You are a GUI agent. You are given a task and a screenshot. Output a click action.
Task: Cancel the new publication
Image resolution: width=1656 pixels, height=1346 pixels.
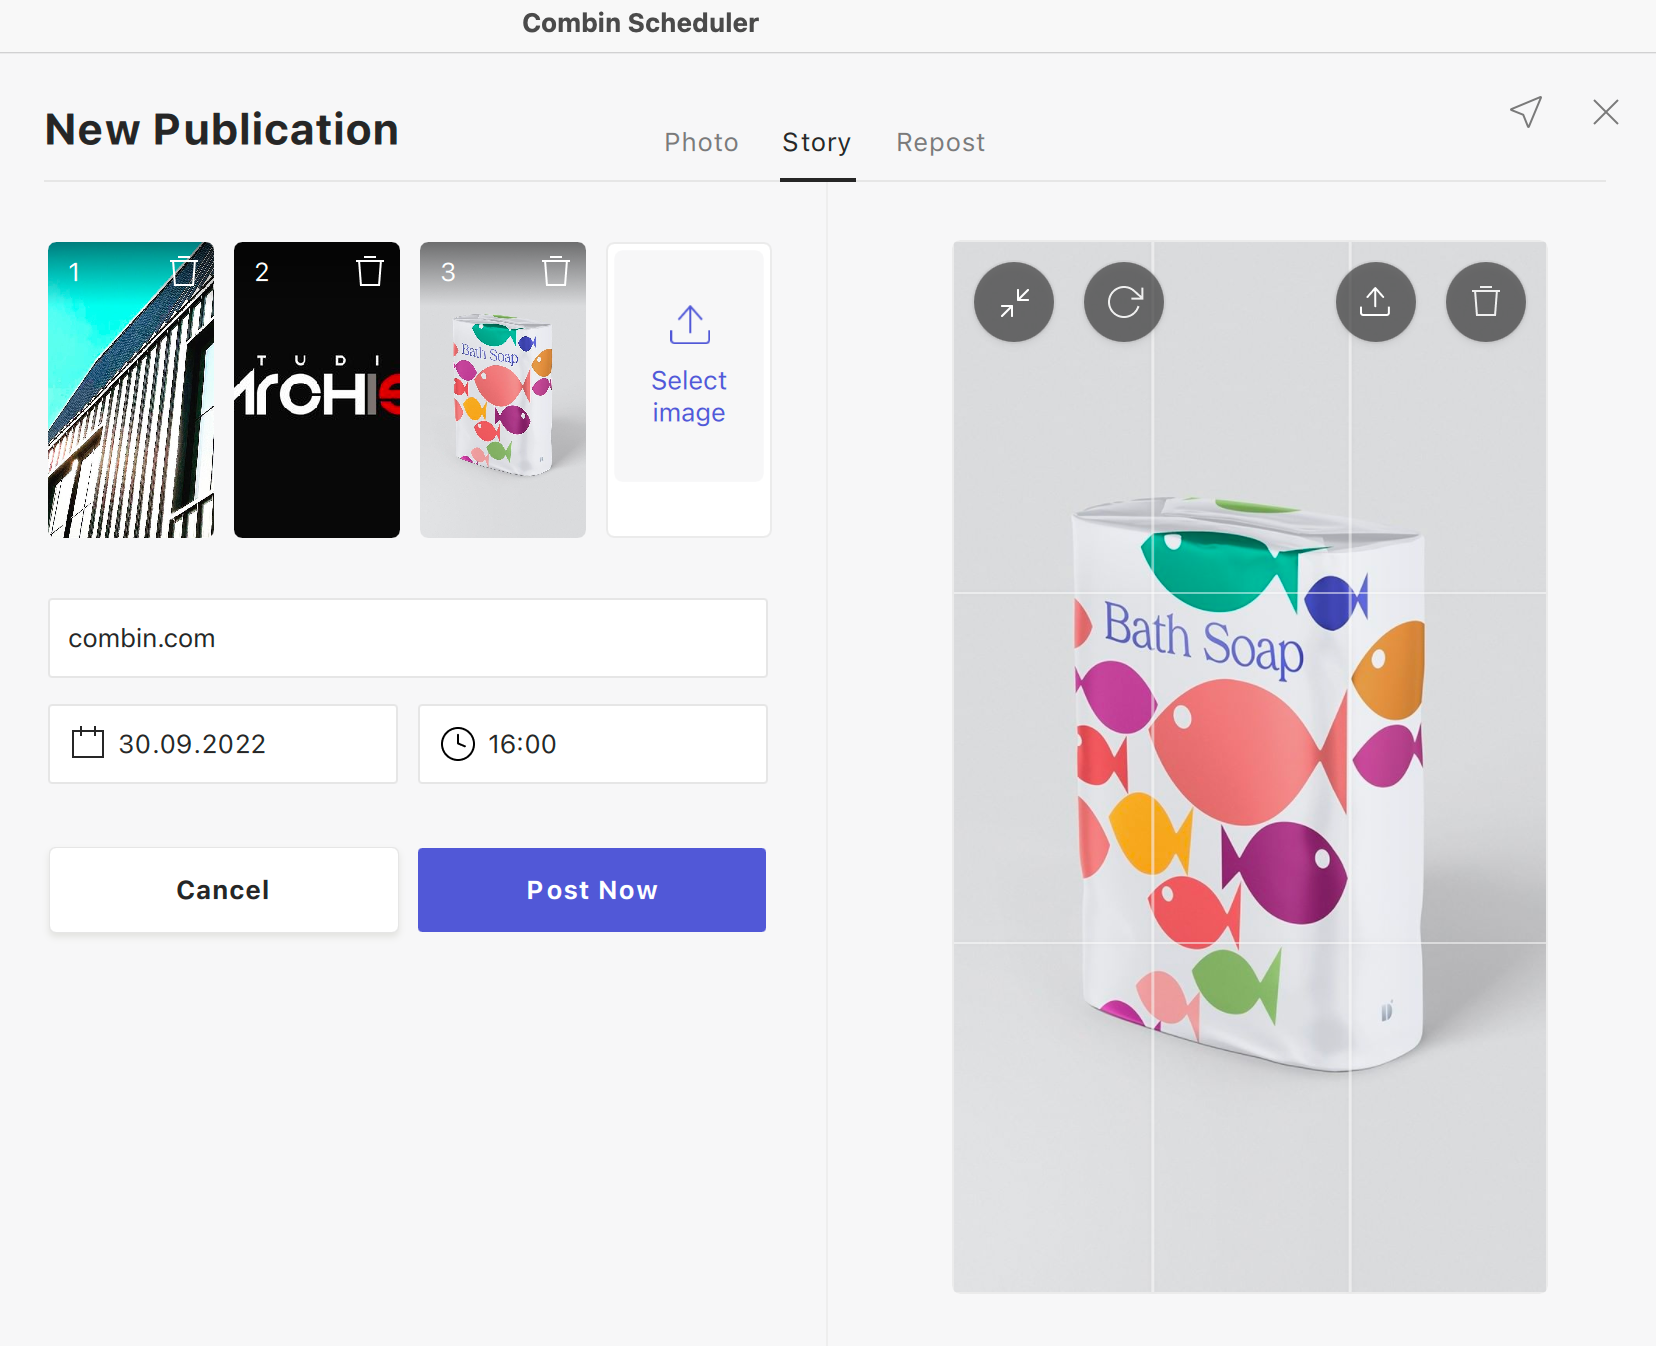click(x=223, y=889)
